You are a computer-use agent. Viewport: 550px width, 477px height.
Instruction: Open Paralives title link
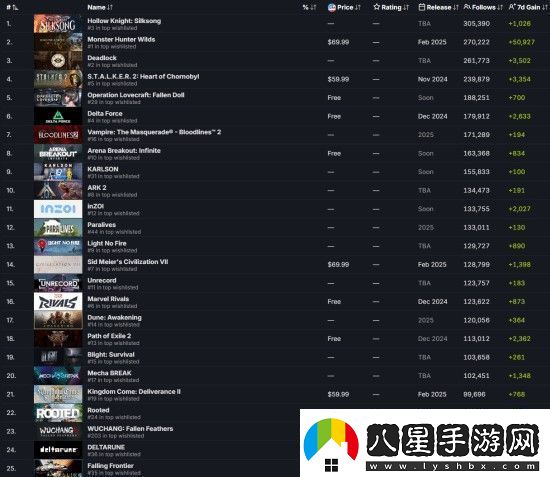point(101,225)
